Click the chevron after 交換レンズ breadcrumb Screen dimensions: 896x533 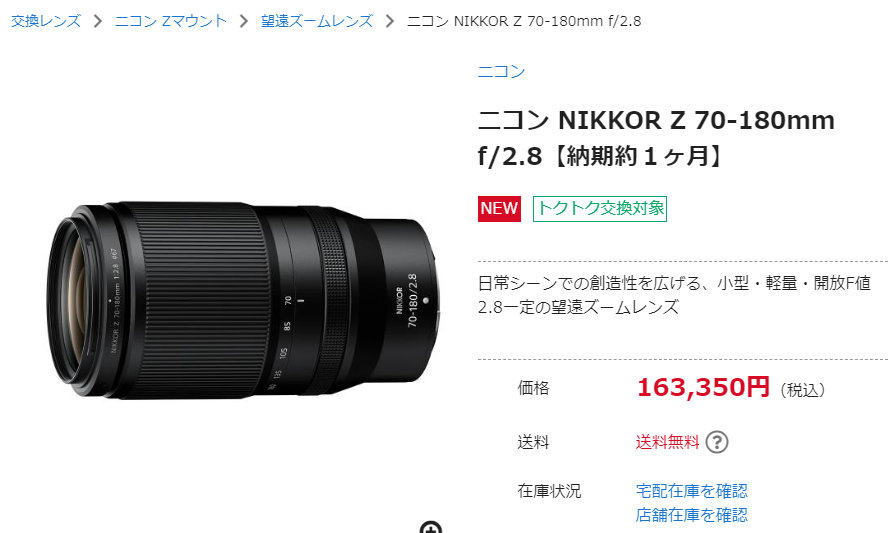98,22
